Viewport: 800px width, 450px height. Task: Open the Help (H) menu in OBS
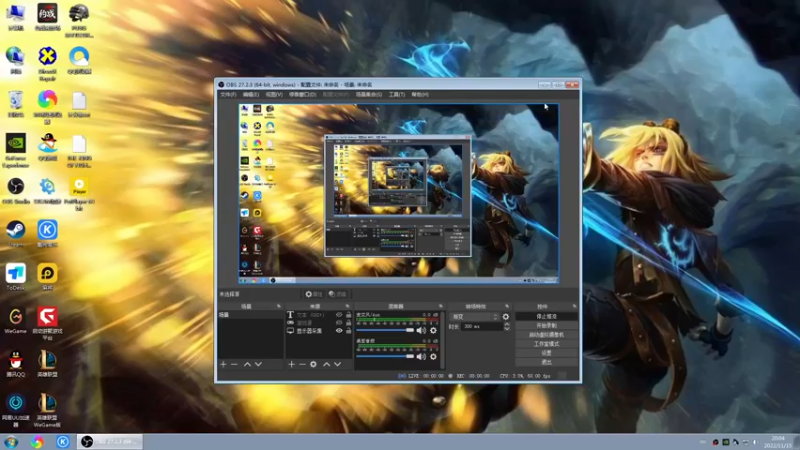[420, 94]
